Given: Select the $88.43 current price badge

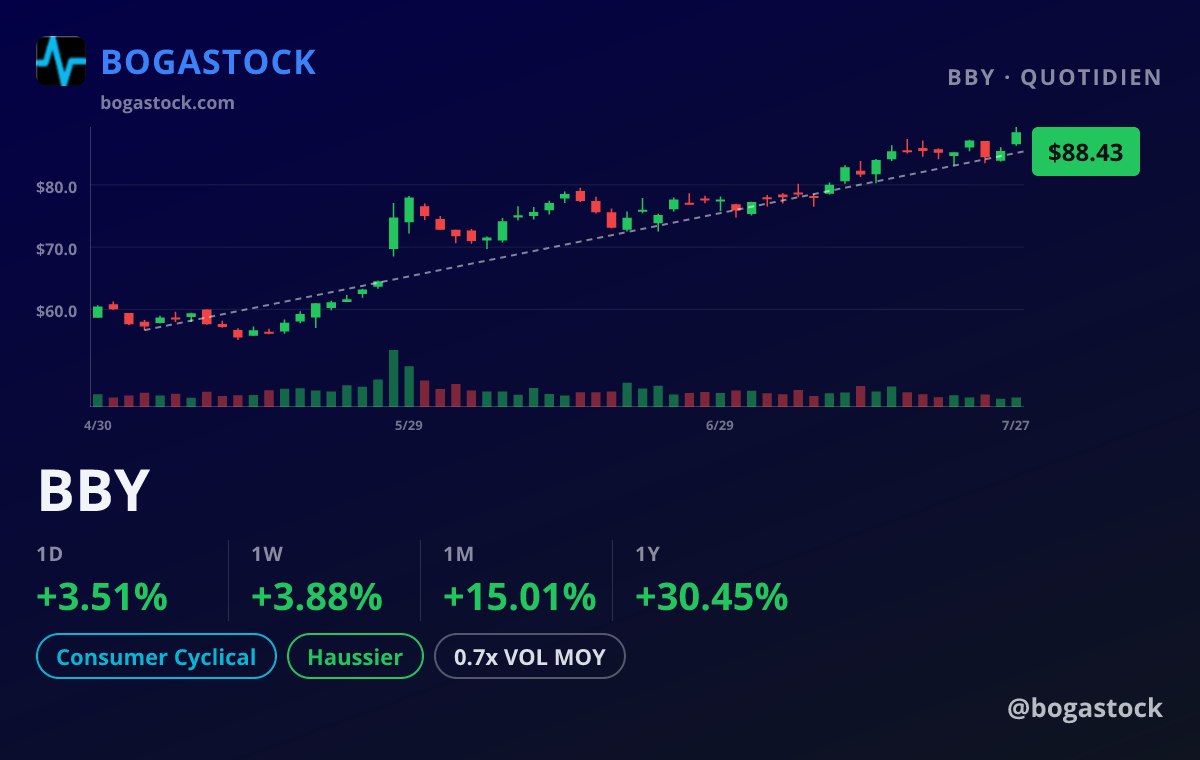Looking at the screenshot, I should [1086, 152].
